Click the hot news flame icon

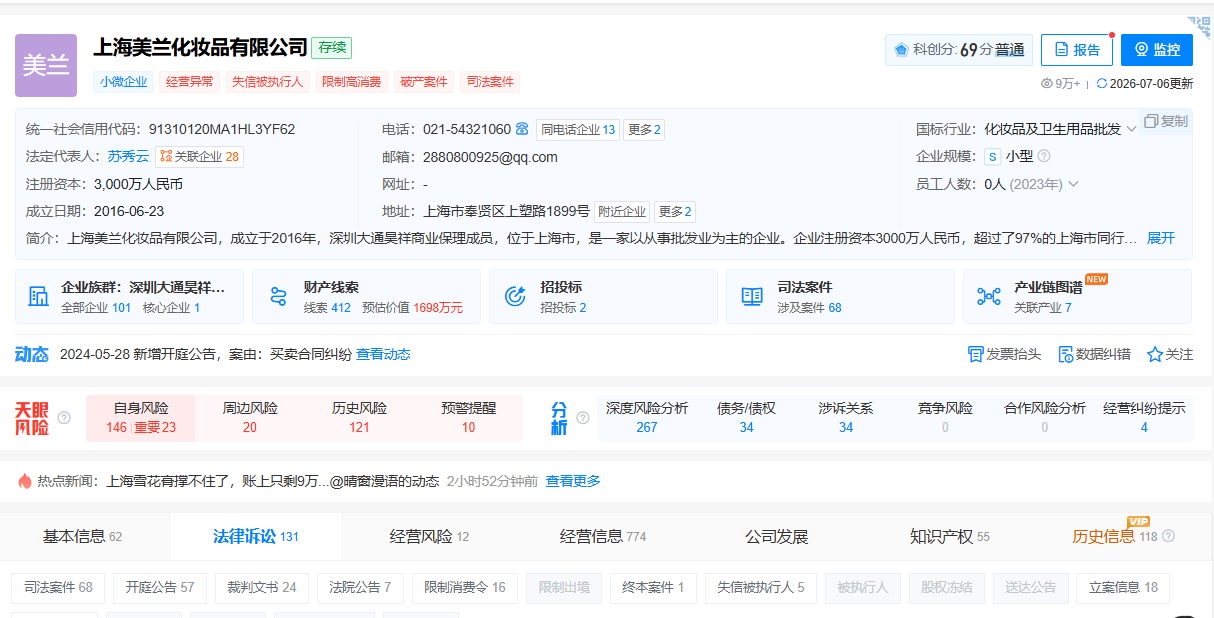tap(25, 481)
